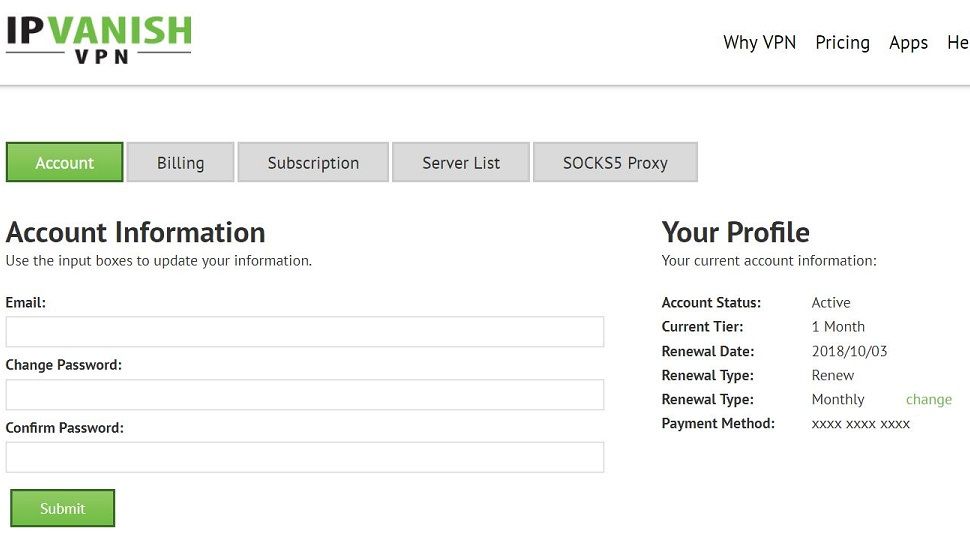
Task: Open the SOCKS5 Proxy tab
Action: [x=615, y=163]
